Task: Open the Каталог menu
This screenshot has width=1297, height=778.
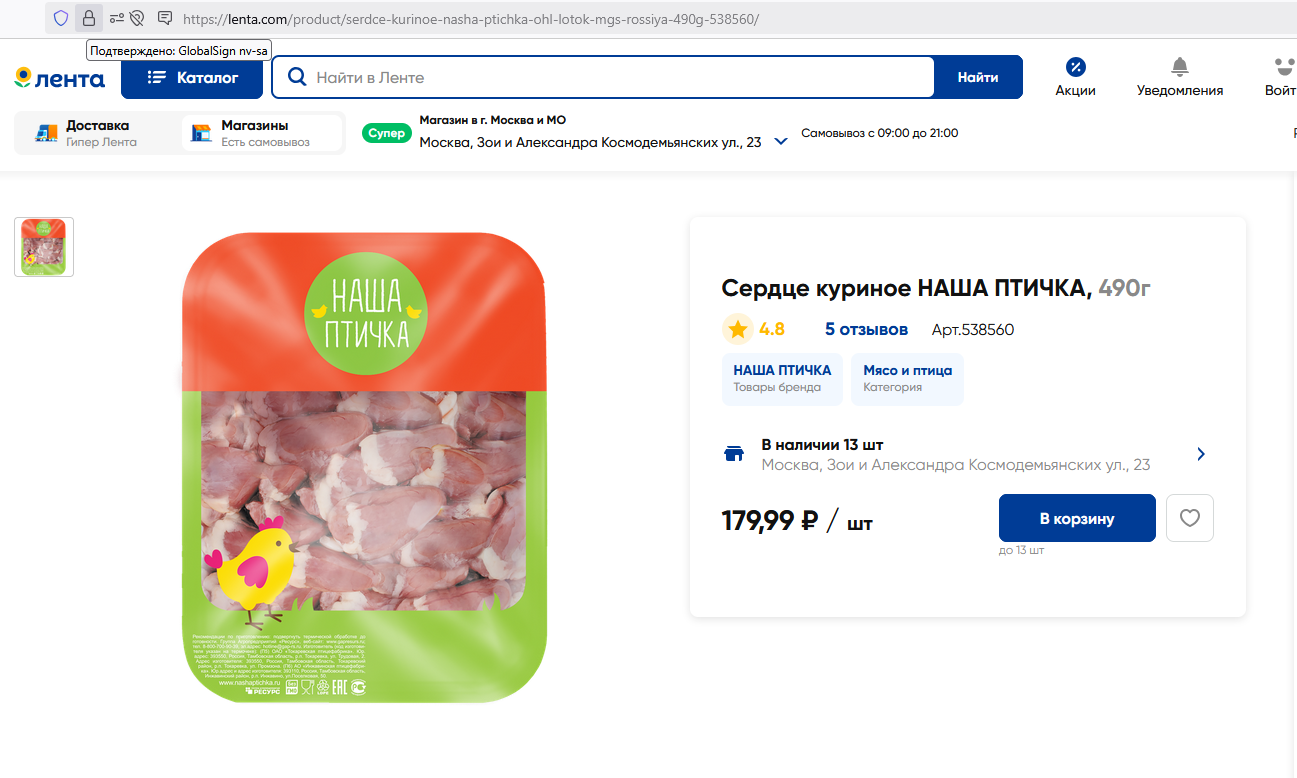Action: click(192, 77)
